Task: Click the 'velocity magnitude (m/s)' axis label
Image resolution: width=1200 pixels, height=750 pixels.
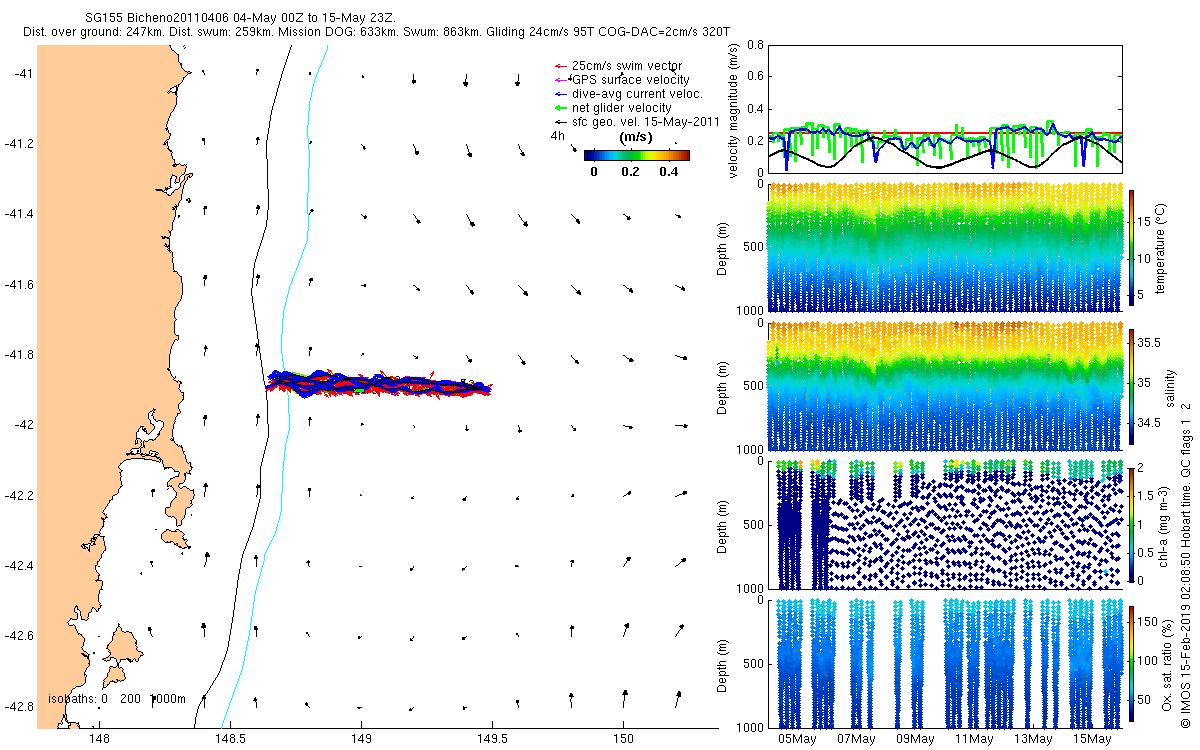Action: 735,109
